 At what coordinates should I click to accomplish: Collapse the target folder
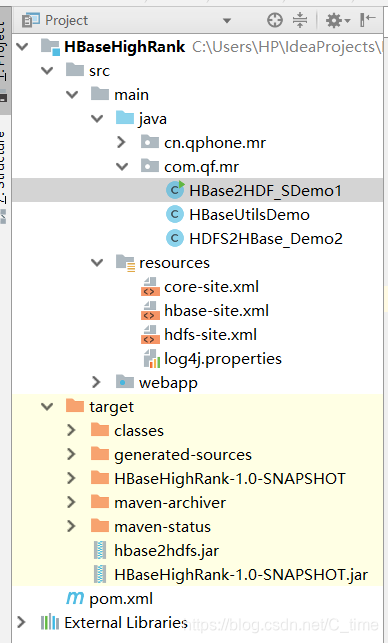47,407
